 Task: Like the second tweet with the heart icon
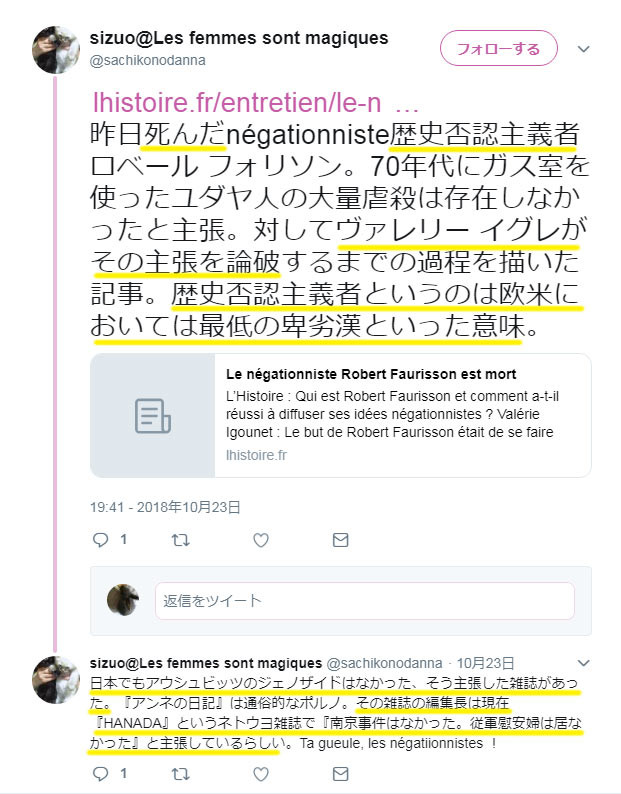261,774
